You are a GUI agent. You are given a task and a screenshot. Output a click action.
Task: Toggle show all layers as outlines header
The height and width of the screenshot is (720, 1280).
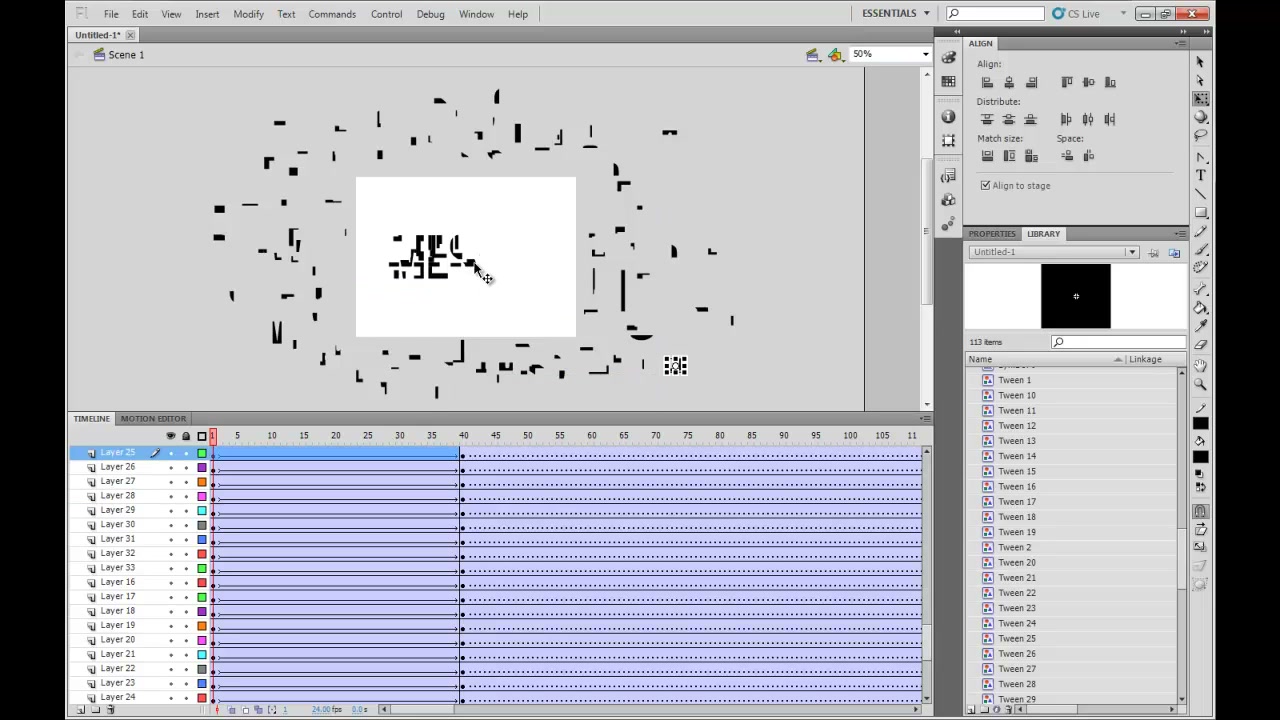(201, 436)
